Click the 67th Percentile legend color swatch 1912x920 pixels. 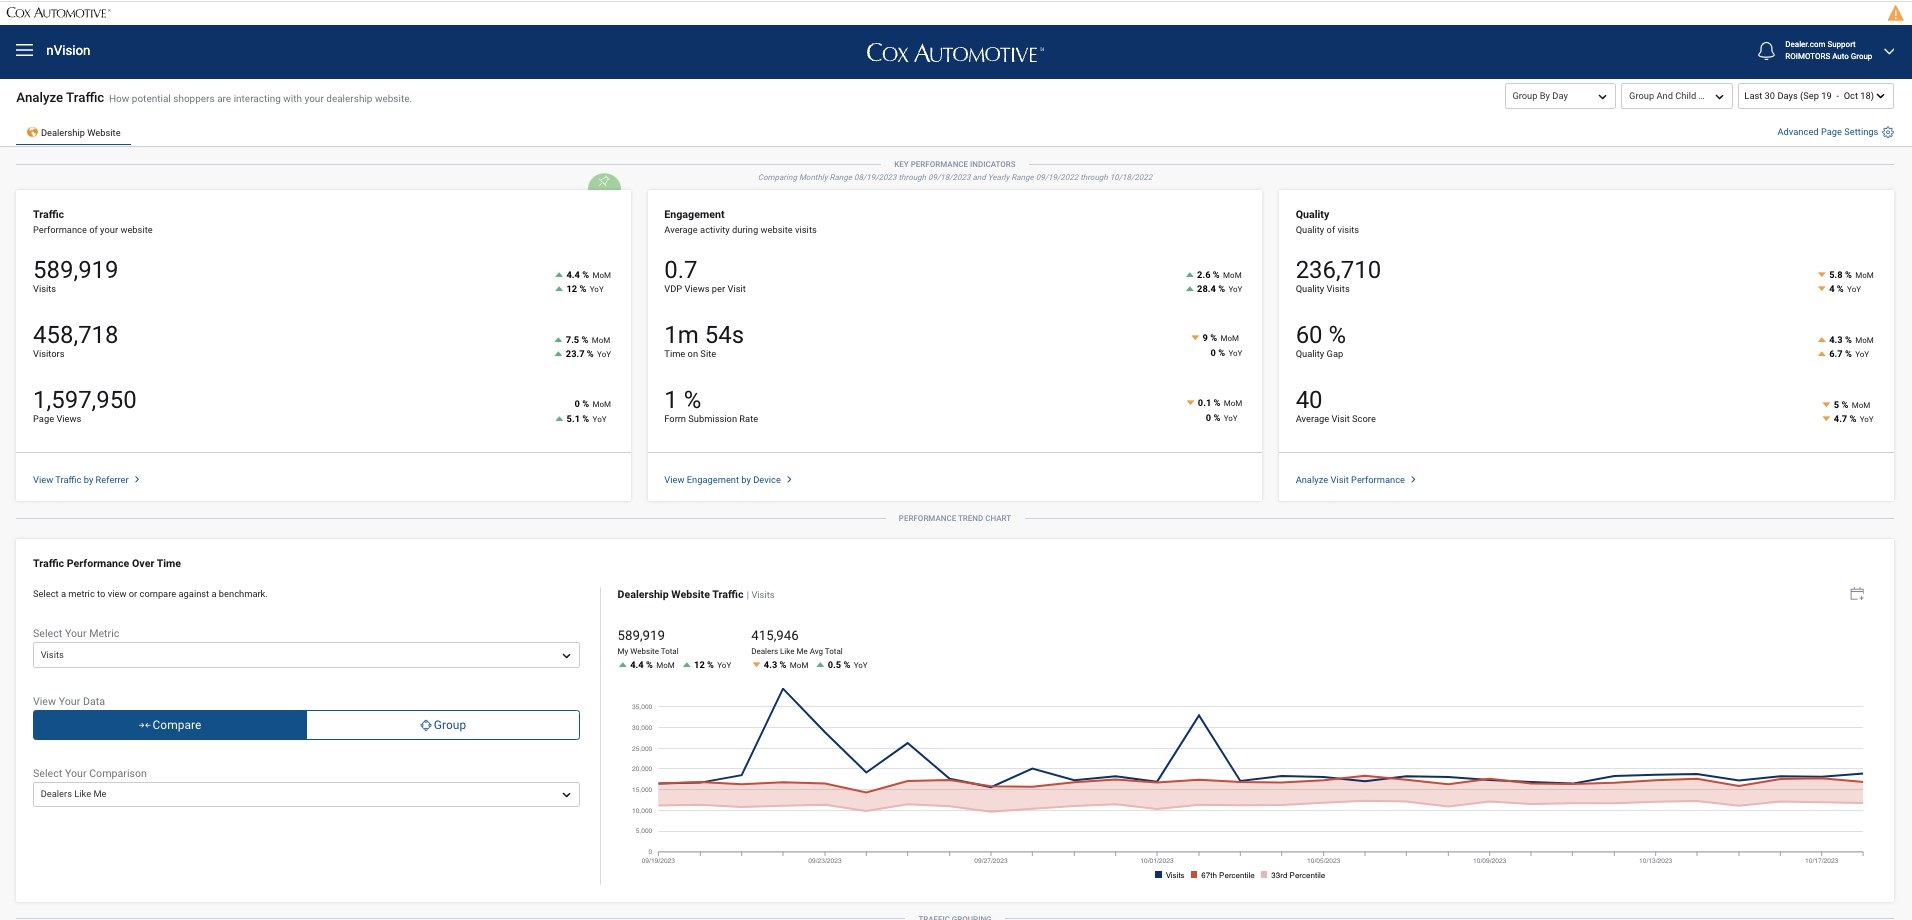click(1194, 875)
